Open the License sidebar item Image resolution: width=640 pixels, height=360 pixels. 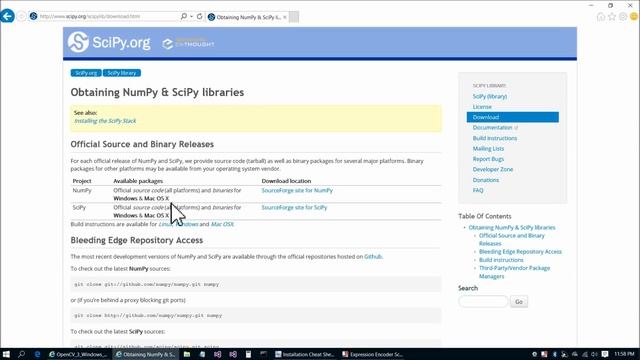click(482, 107)
